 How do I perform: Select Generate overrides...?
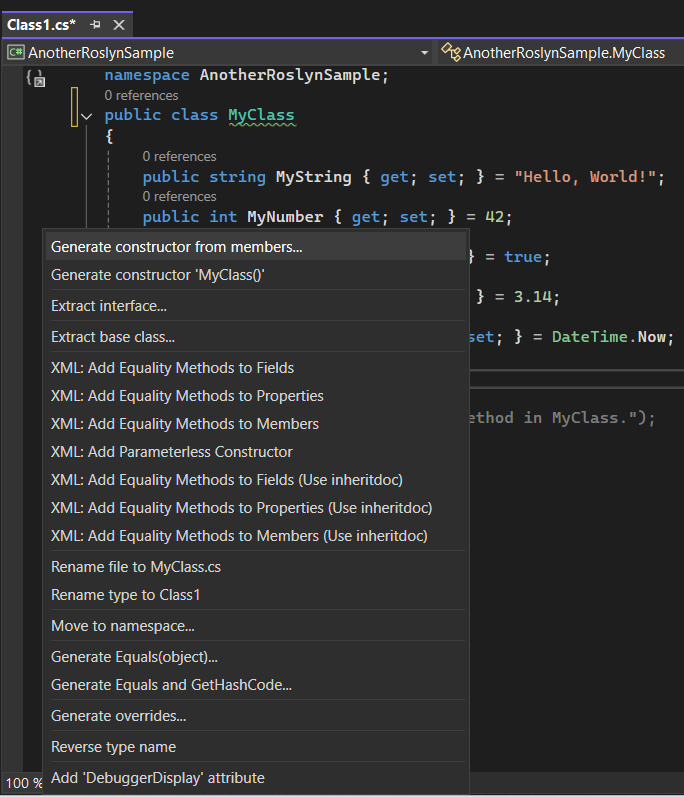256,716
